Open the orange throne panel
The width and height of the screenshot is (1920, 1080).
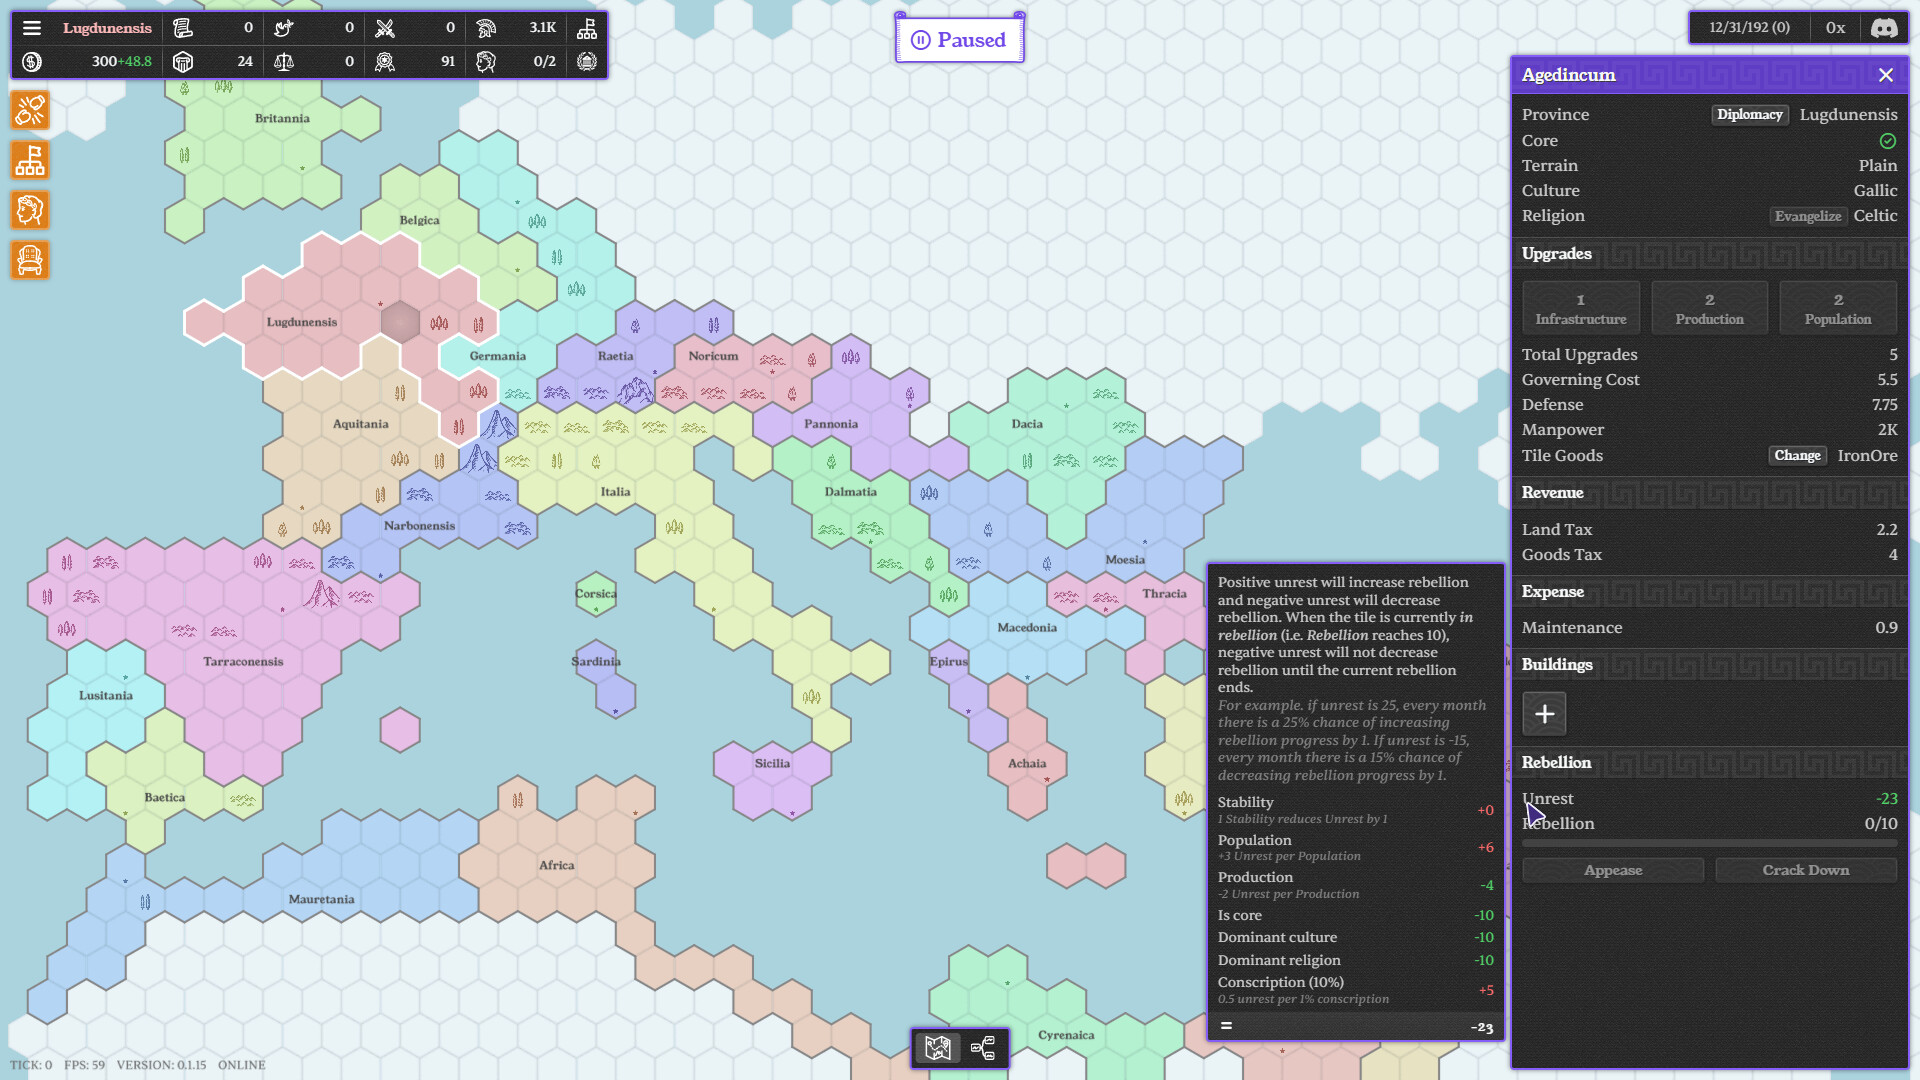coord(30,260)
